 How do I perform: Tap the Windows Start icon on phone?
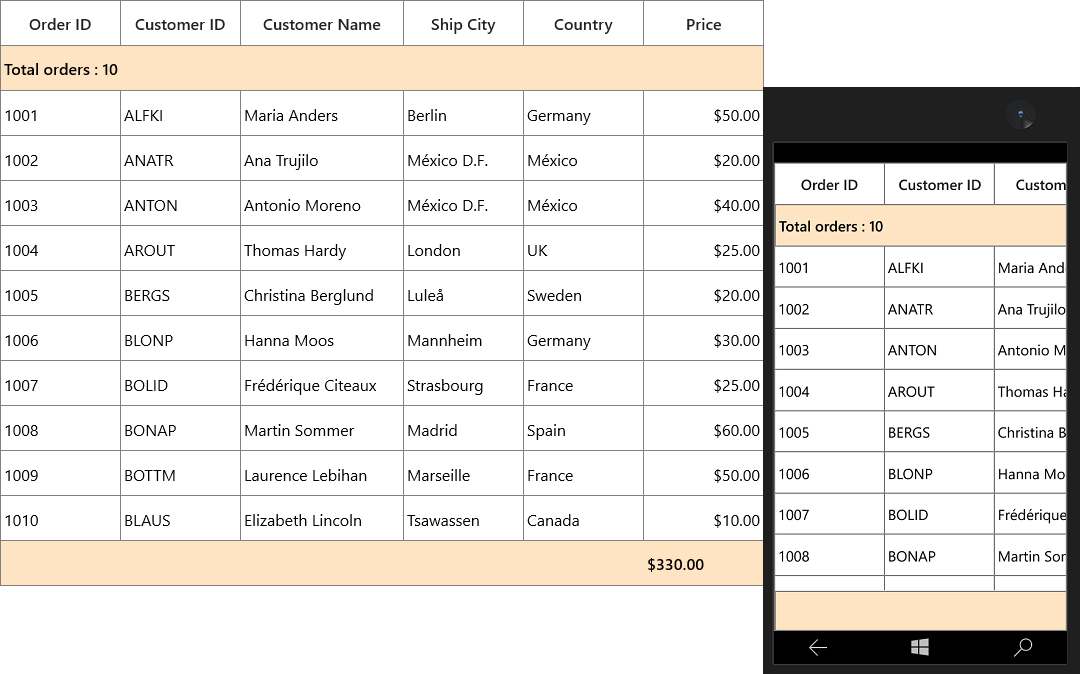coord(920,647)
